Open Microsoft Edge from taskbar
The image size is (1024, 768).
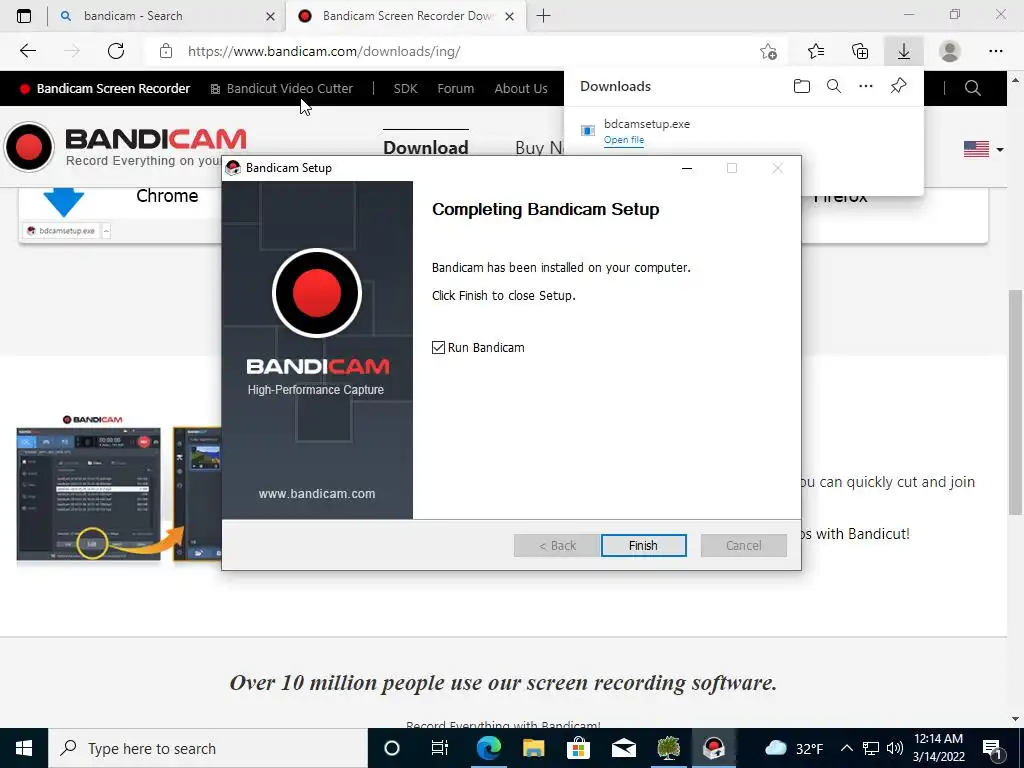point(488,748)
